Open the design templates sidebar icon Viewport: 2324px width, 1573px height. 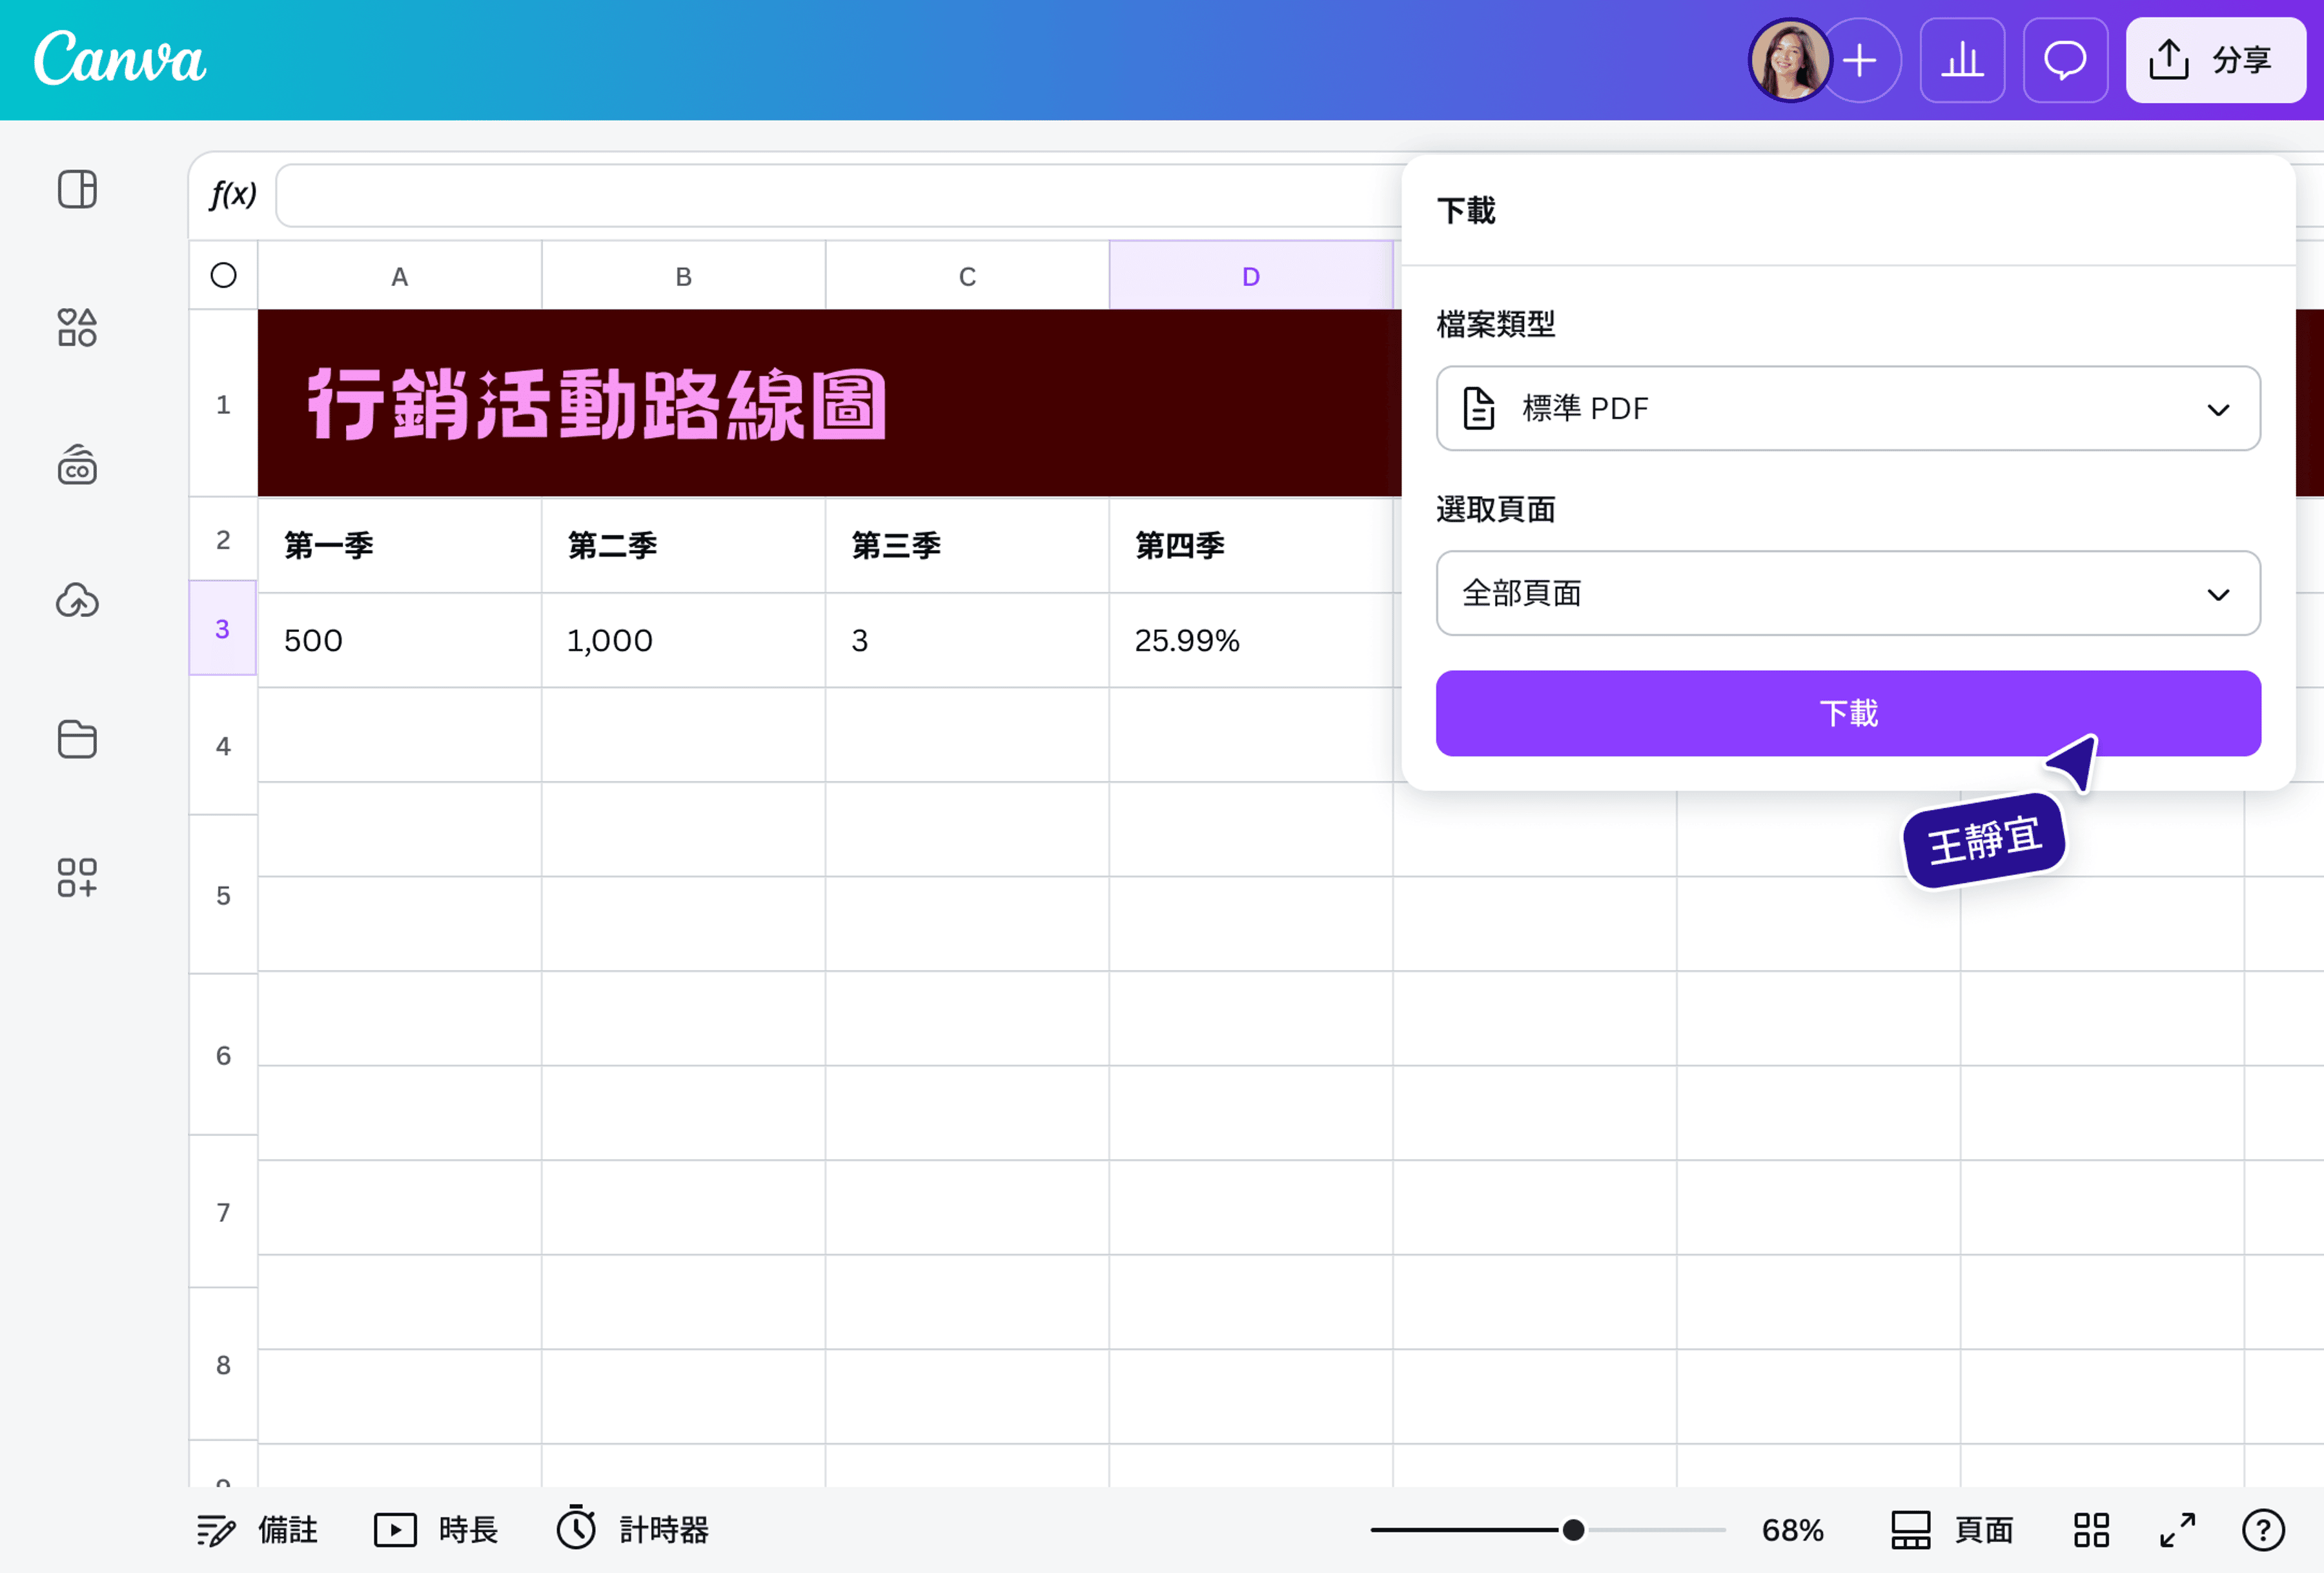tap(77, 189)
